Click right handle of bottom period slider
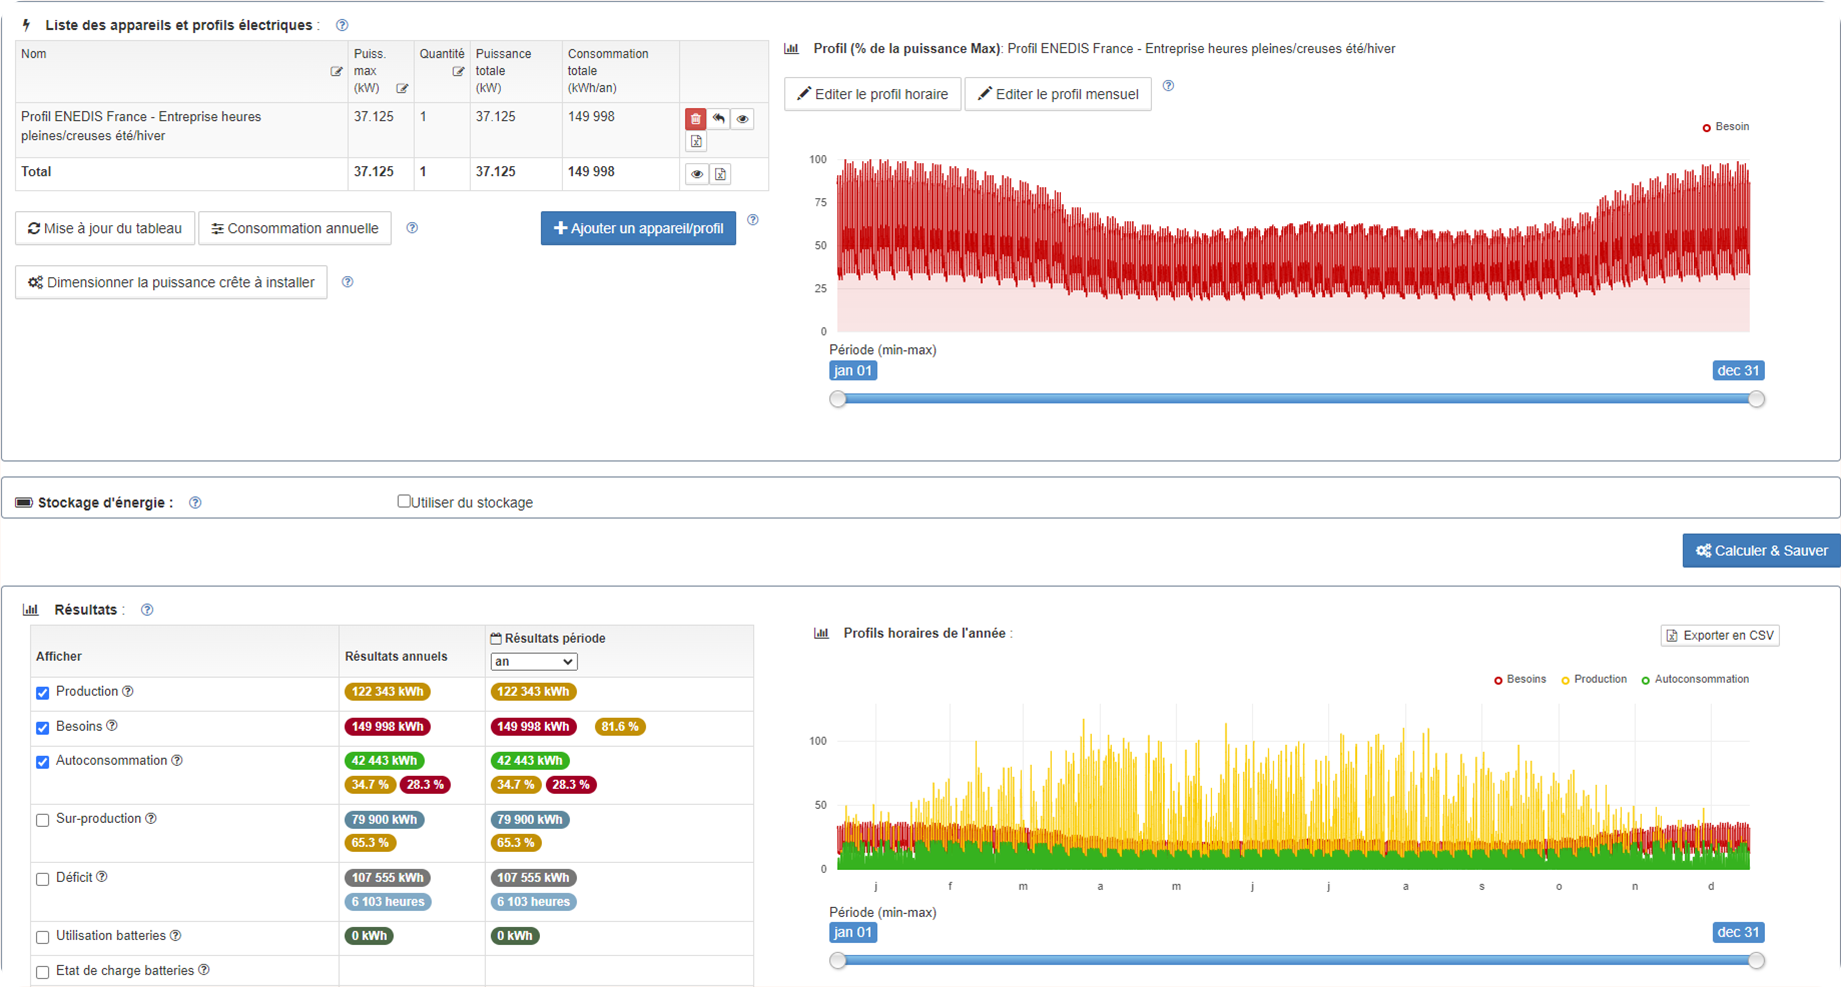 (x=1756, y=961)
